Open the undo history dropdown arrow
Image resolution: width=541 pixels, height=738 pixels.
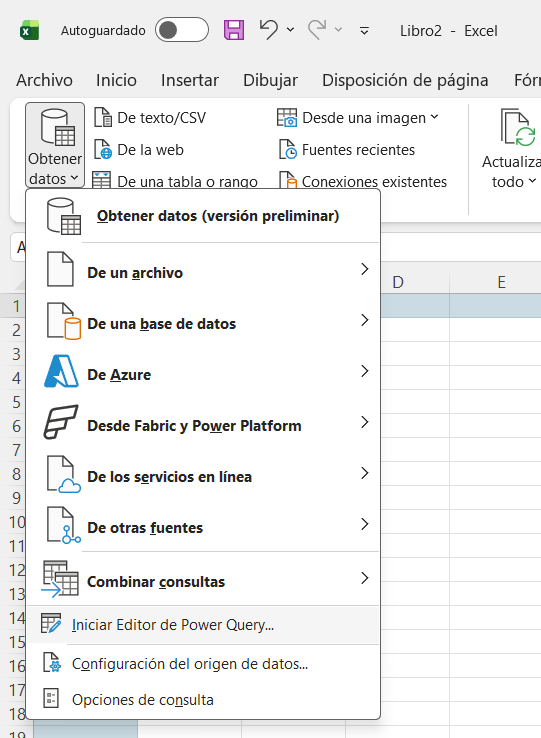(x=291, y=30)
